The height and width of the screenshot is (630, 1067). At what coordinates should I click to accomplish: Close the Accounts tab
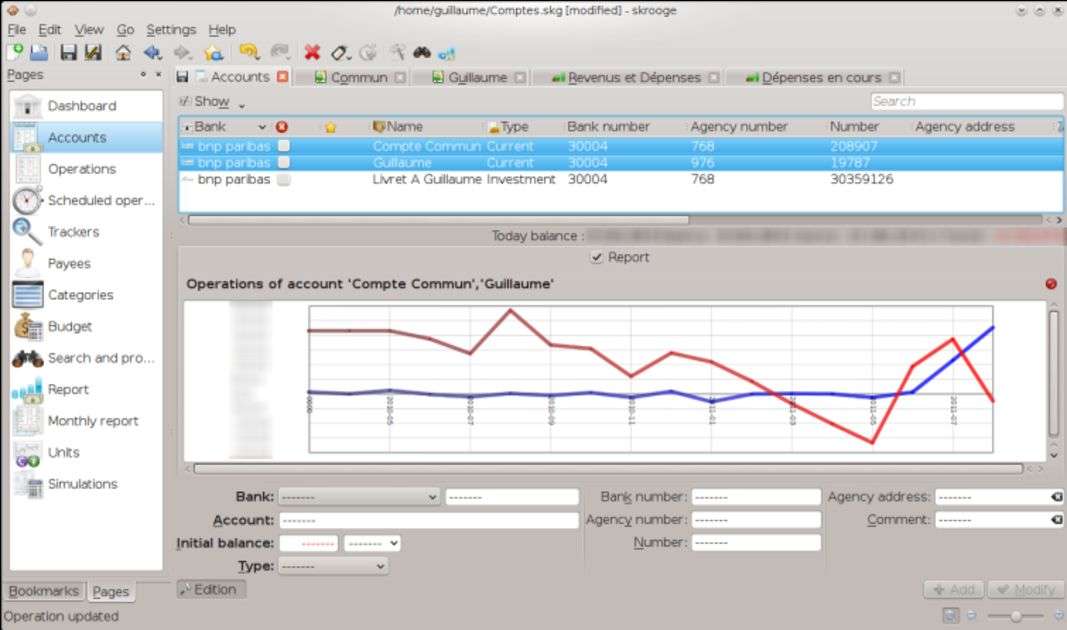[282, 77]
